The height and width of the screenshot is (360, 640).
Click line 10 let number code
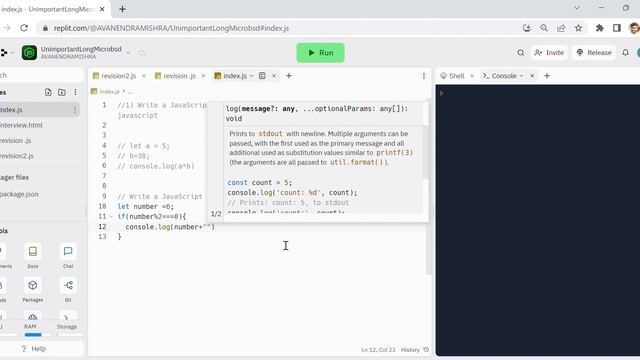[145, 207]
